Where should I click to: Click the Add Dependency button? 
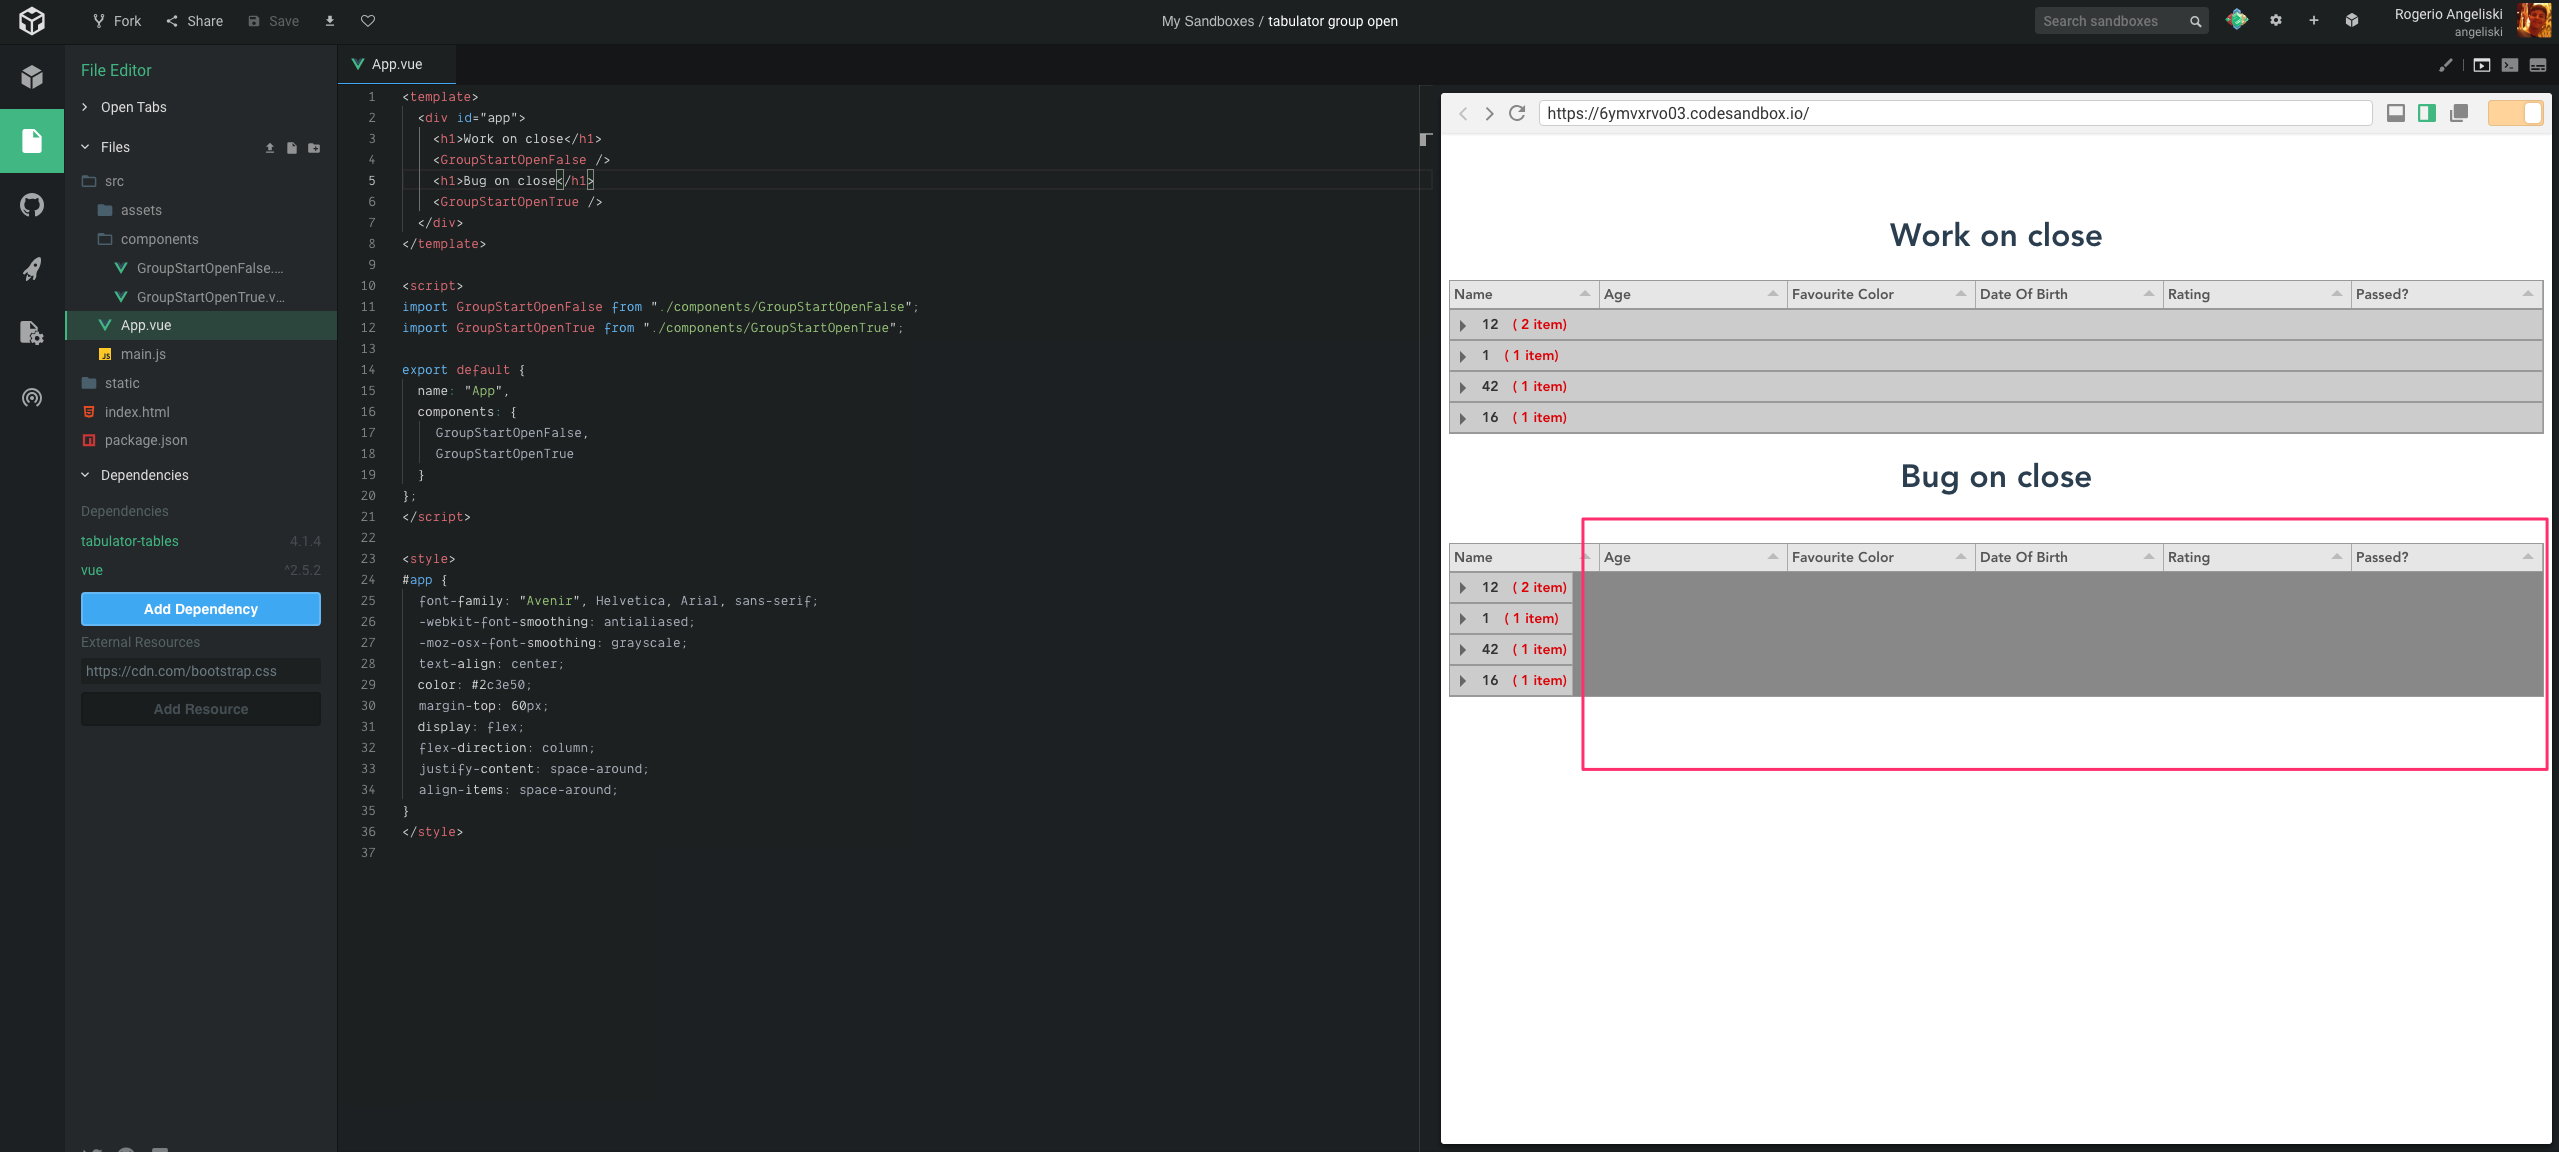200,609
